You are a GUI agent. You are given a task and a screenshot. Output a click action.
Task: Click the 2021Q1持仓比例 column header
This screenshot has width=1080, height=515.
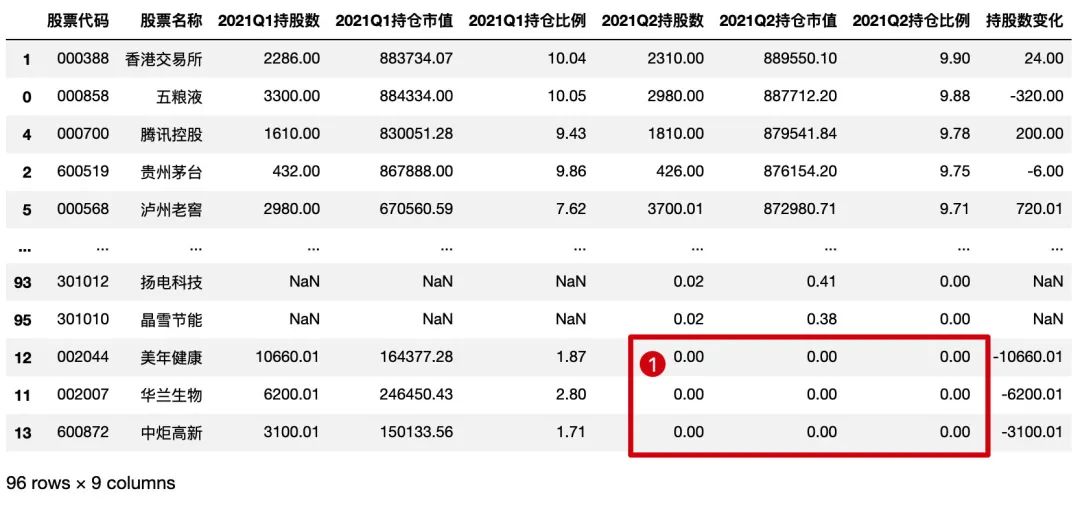[528, 21]
